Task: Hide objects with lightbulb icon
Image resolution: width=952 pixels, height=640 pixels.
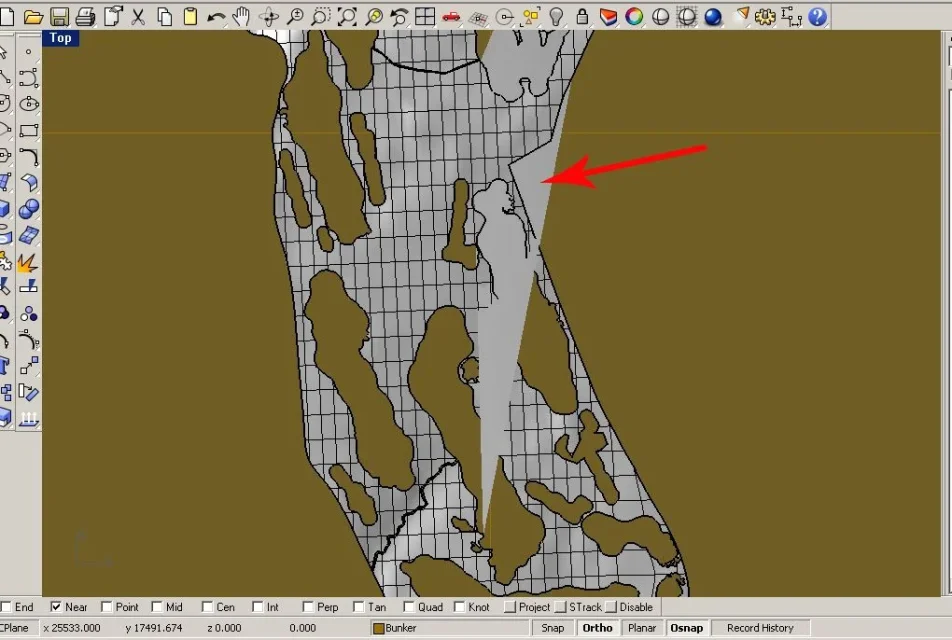Action: (556, 16)
